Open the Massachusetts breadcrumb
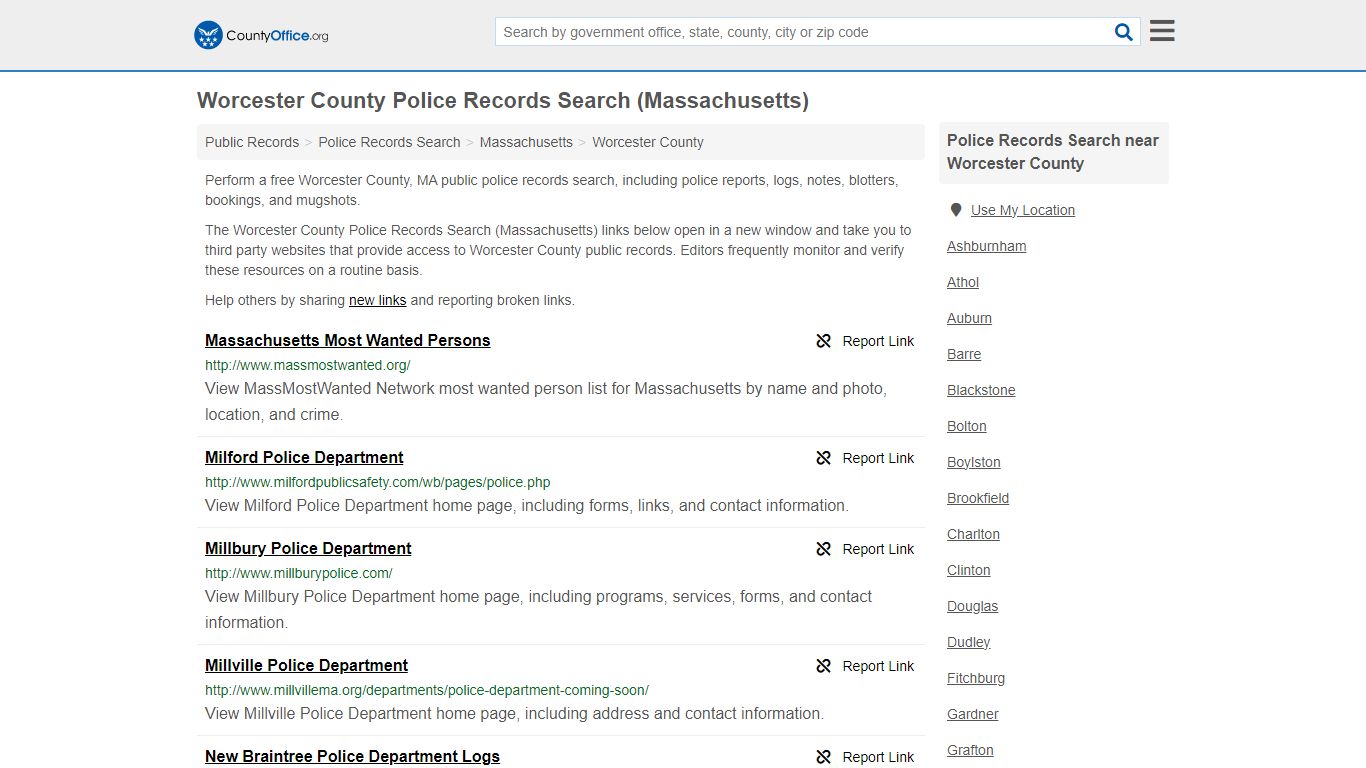This screenshot has width=1366, height=768. [526, 142]
